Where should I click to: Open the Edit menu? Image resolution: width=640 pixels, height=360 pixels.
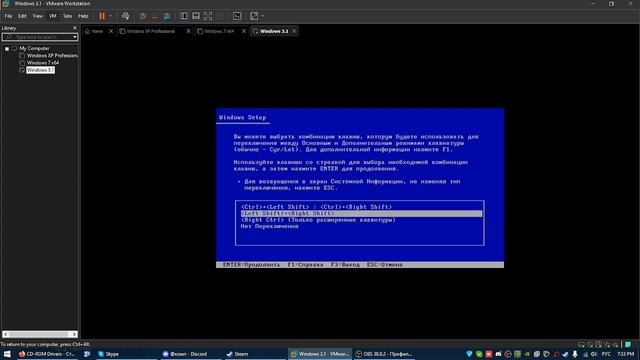pos(22,16)
